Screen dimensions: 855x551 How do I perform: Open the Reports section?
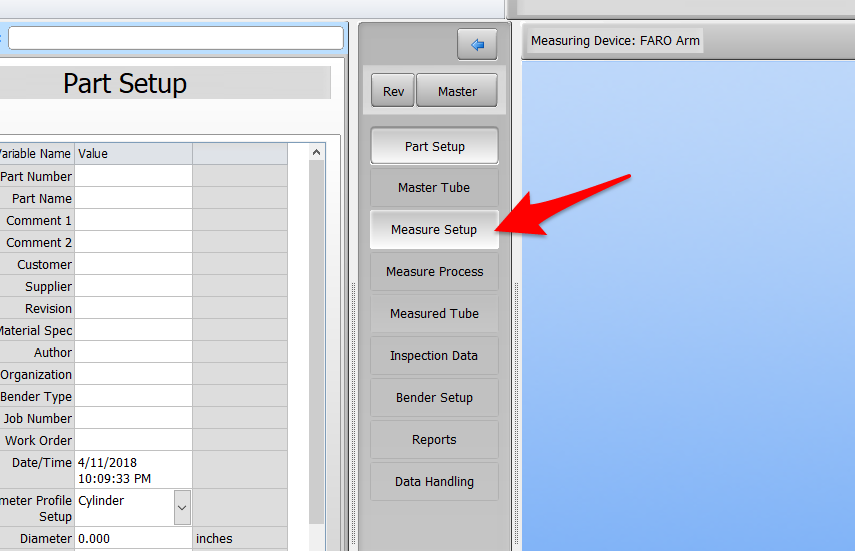tap(434, 440)
